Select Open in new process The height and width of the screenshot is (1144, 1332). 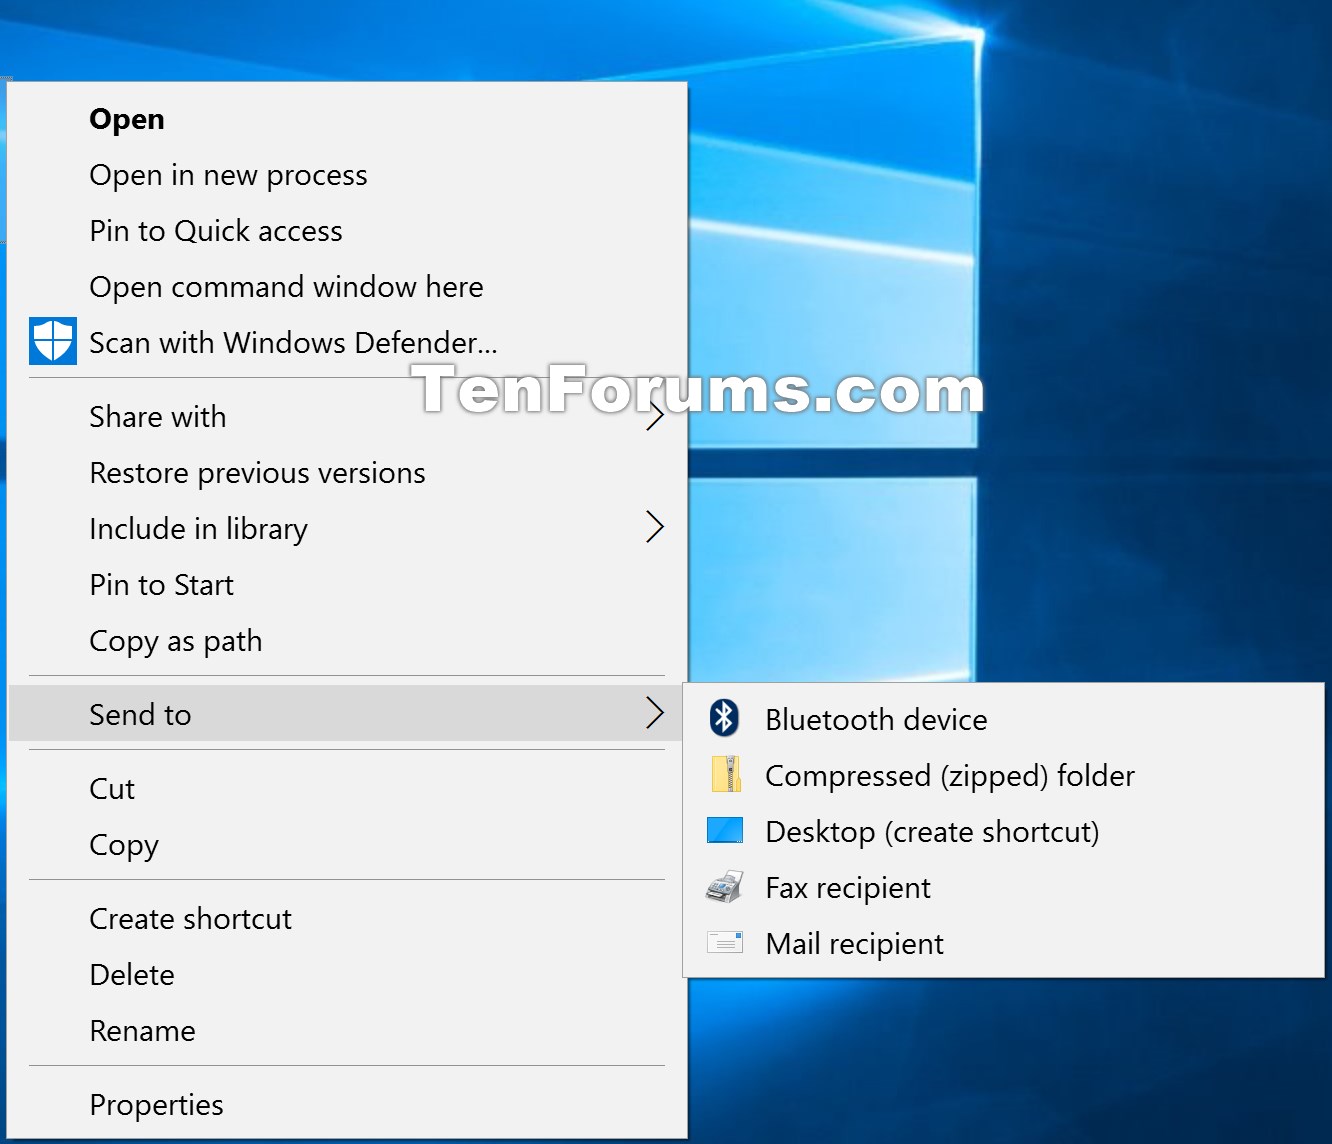[228, 175]
